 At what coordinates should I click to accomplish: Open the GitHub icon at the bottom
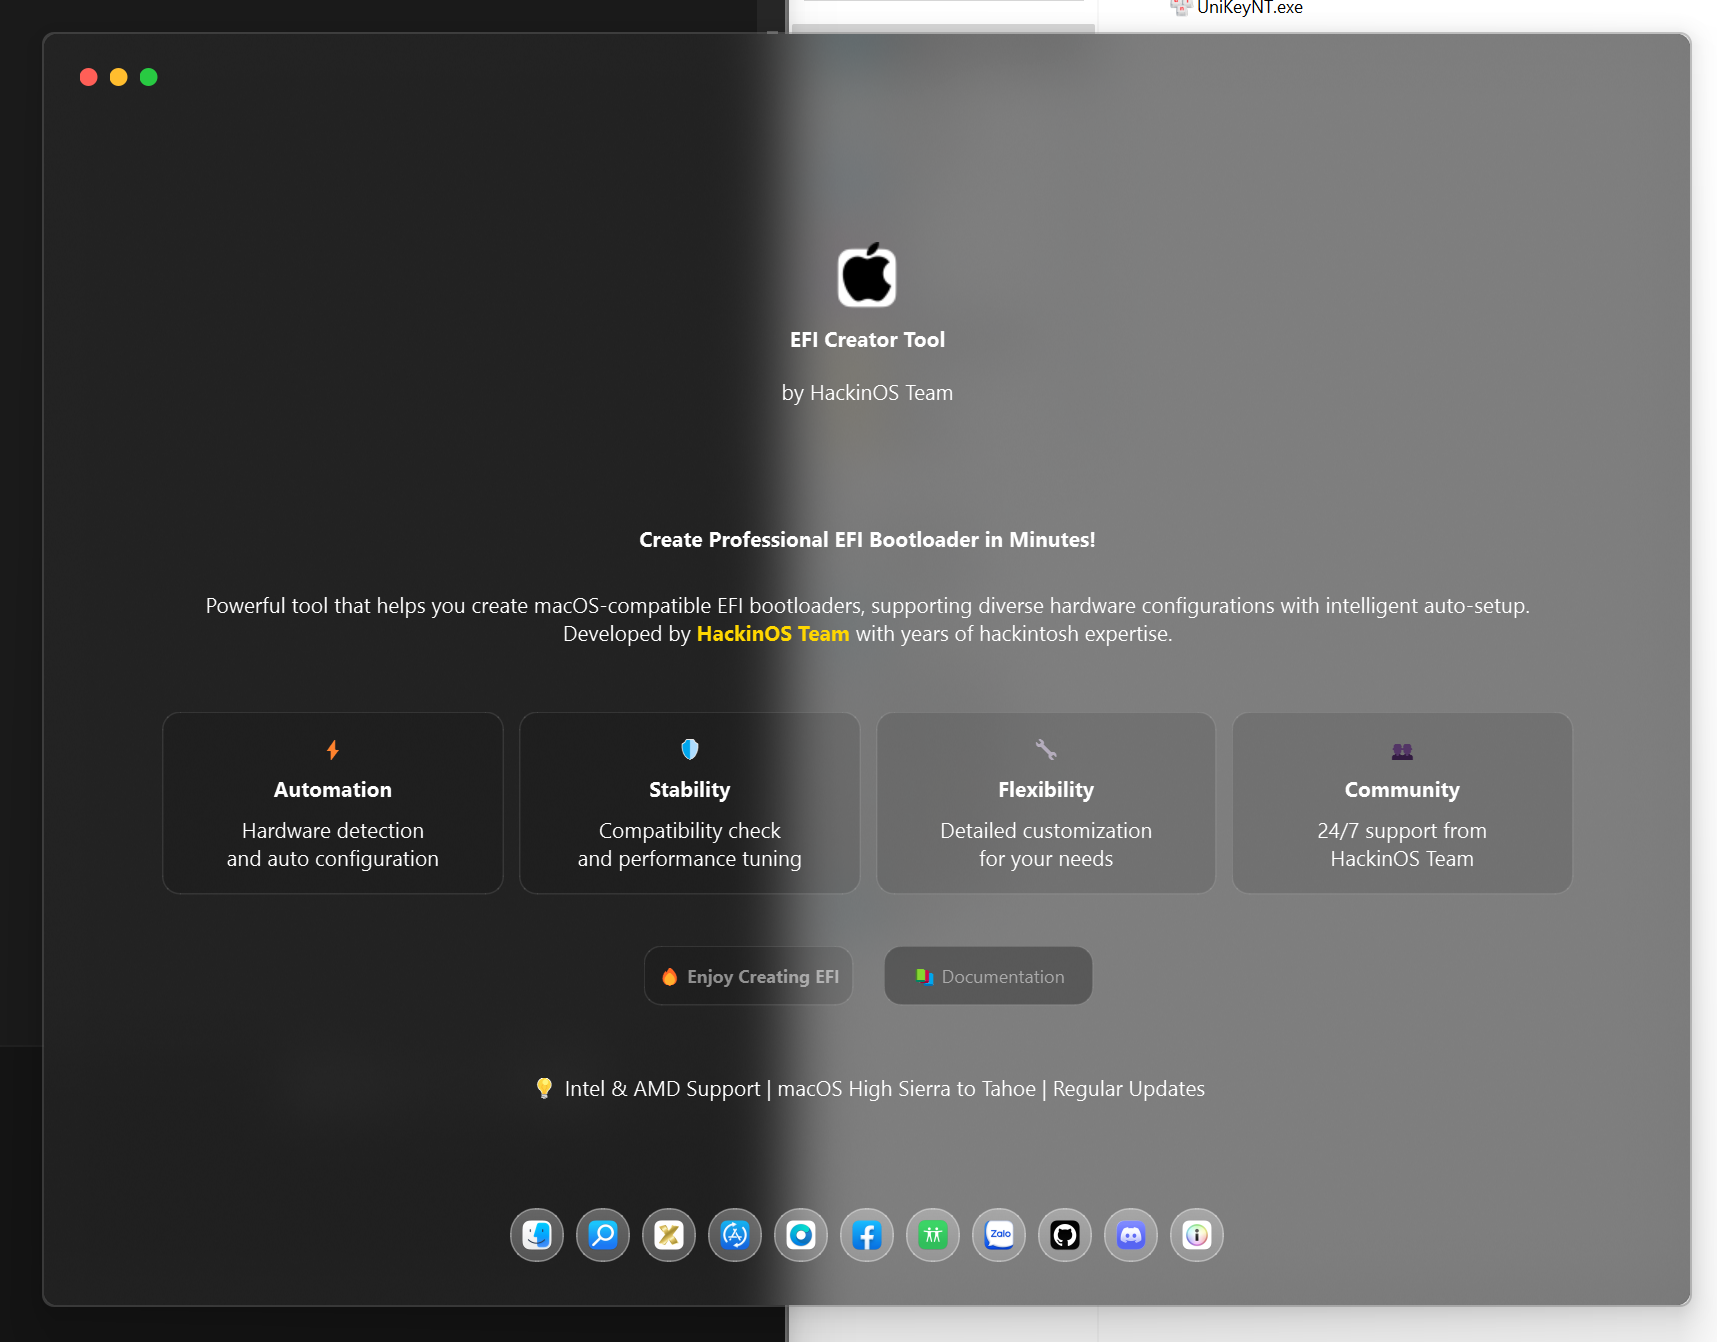pos(1065,1235)
